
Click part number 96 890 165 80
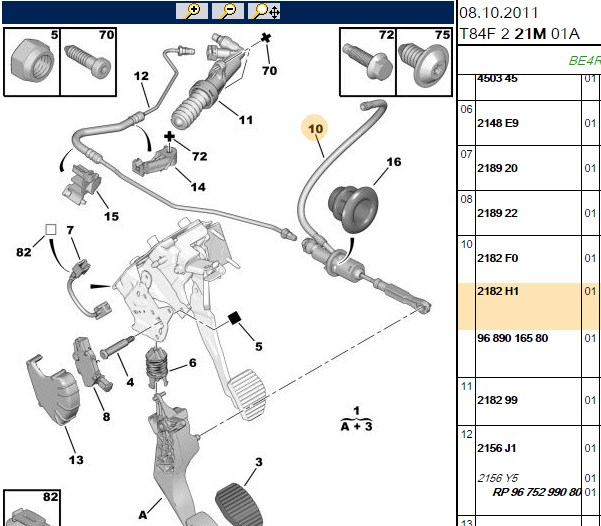(x=512, y=338)
